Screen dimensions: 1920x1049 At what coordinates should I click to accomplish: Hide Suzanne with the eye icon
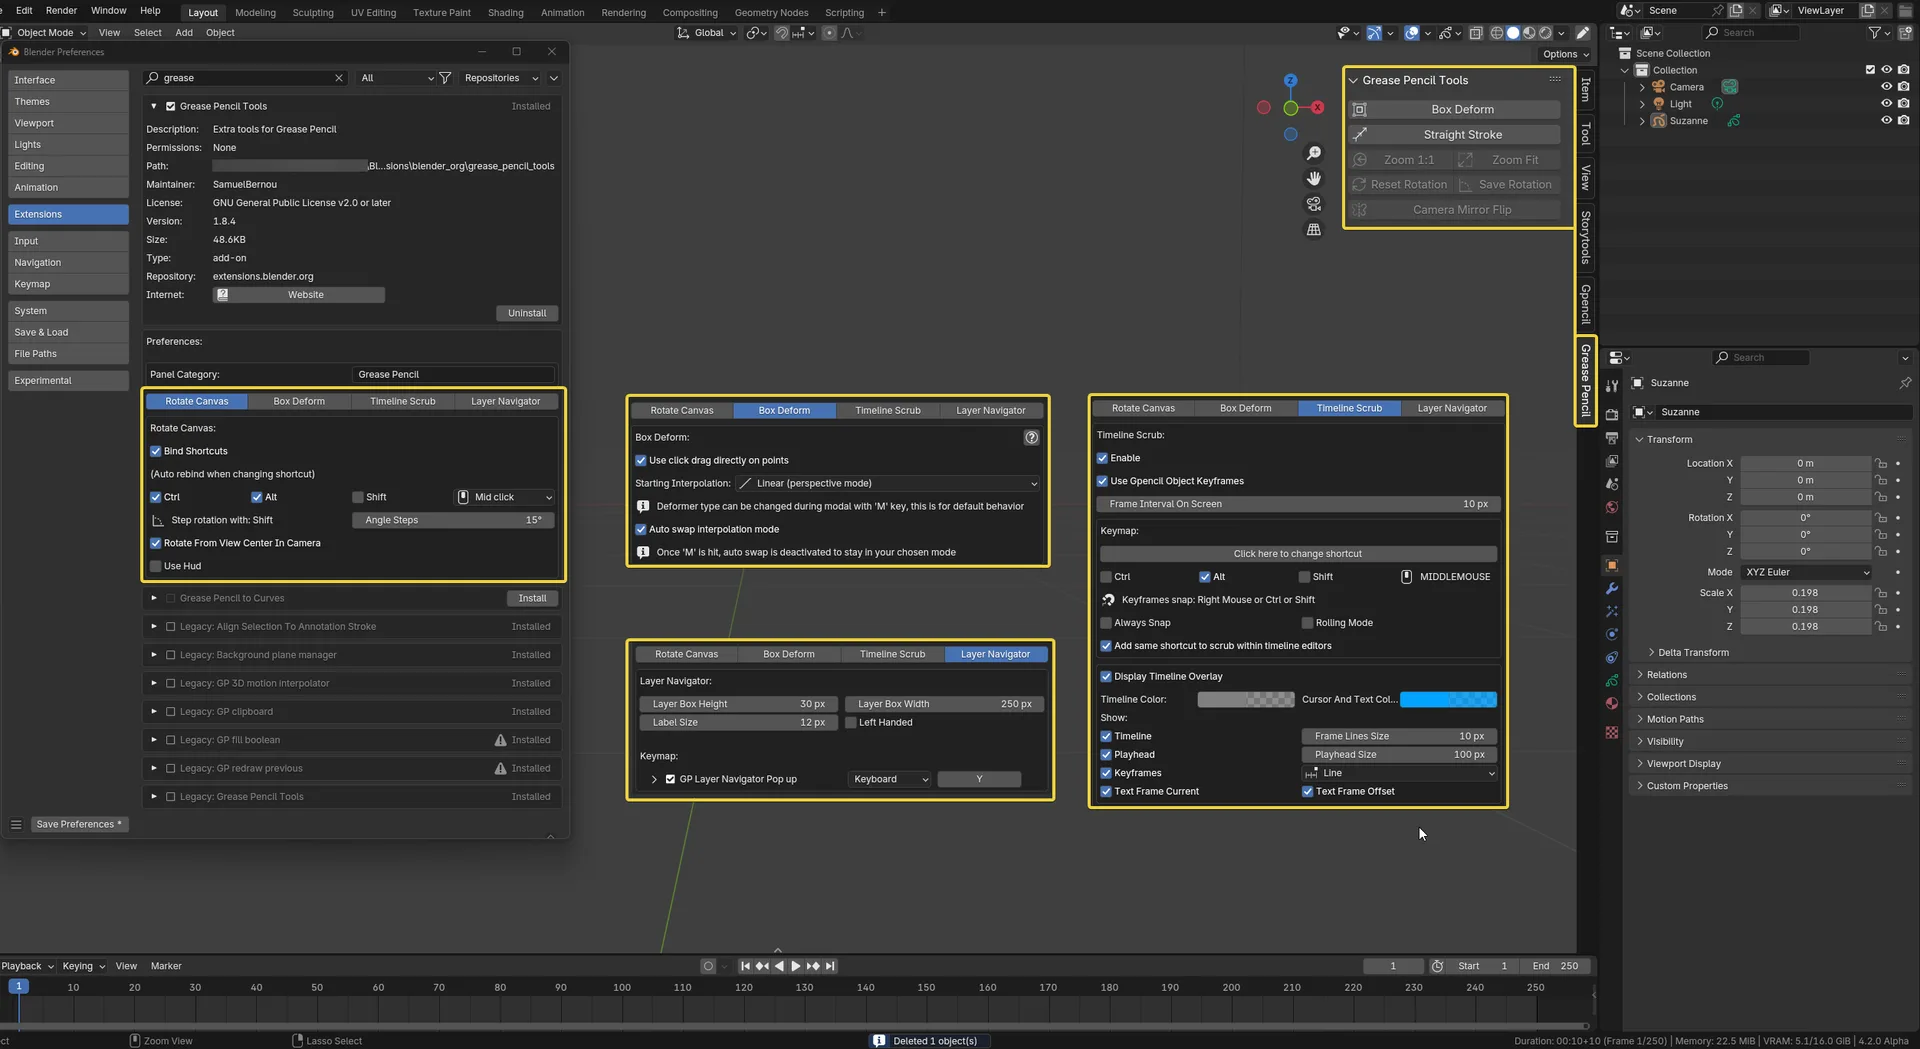pyautogui.click(x=1886, y=121)
